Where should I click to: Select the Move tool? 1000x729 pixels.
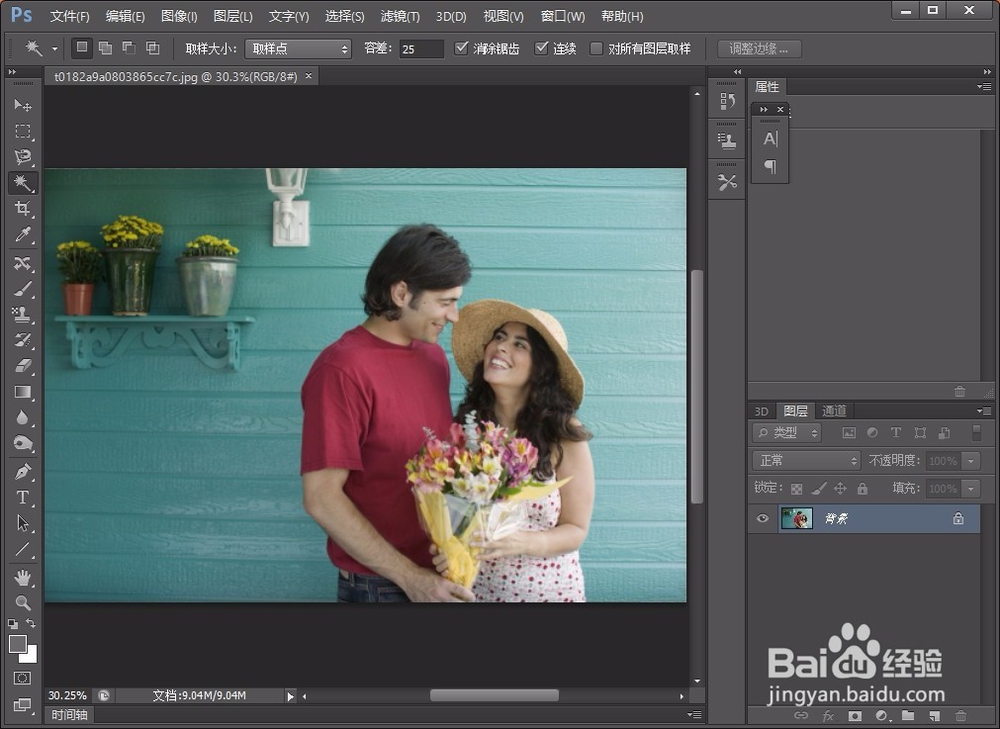23,105
